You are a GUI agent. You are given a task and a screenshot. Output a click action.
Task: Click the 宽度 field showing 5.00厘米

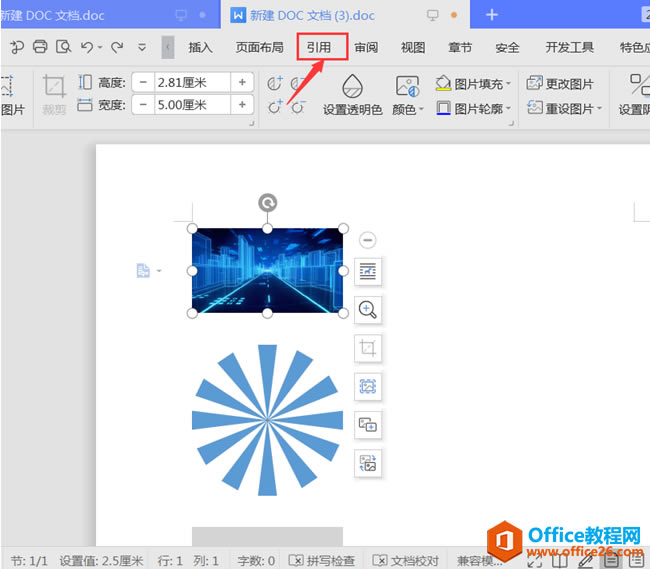click(192, 104)
